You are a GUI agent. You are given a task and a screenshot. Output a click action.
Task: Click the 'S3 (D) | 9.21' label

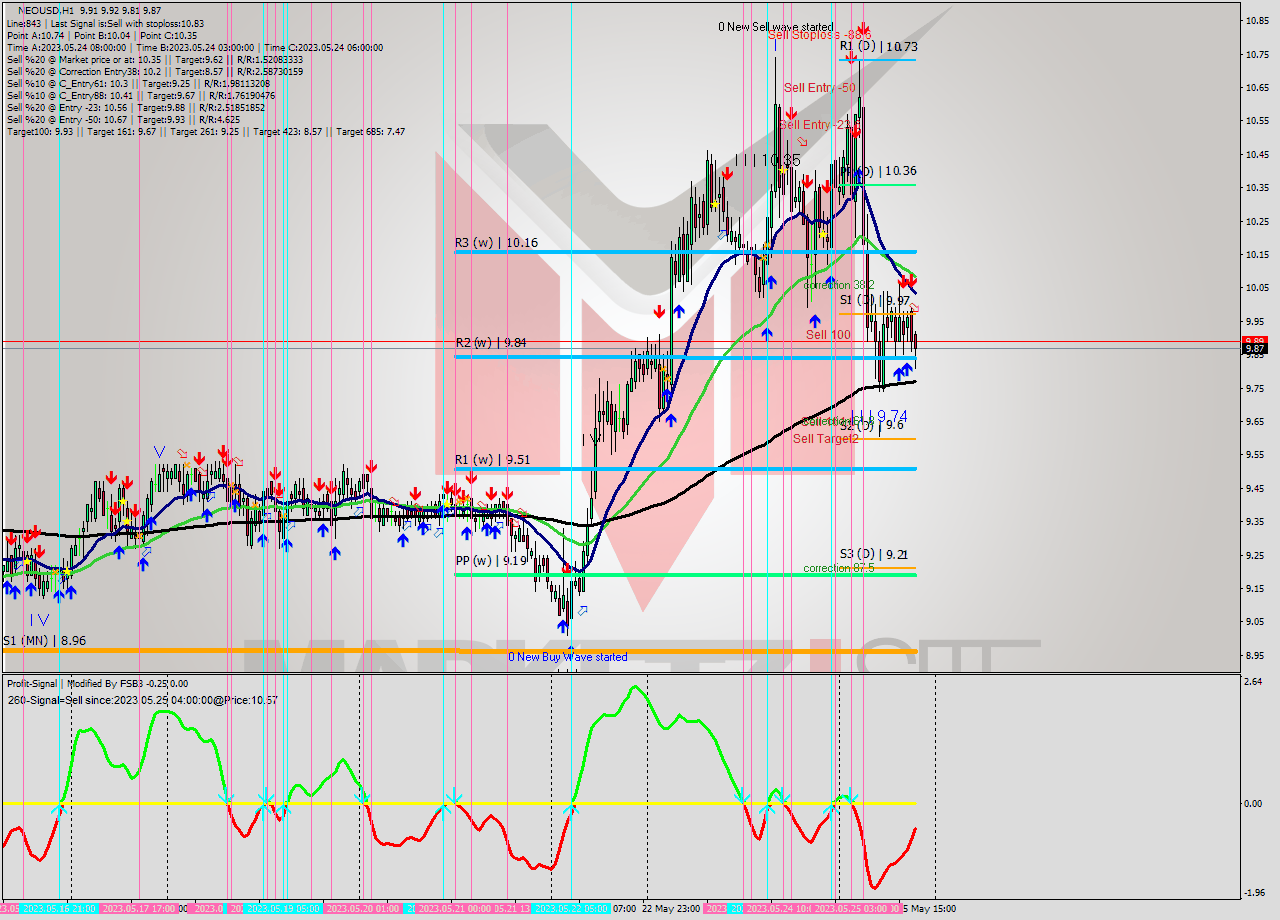coord(874,554)
